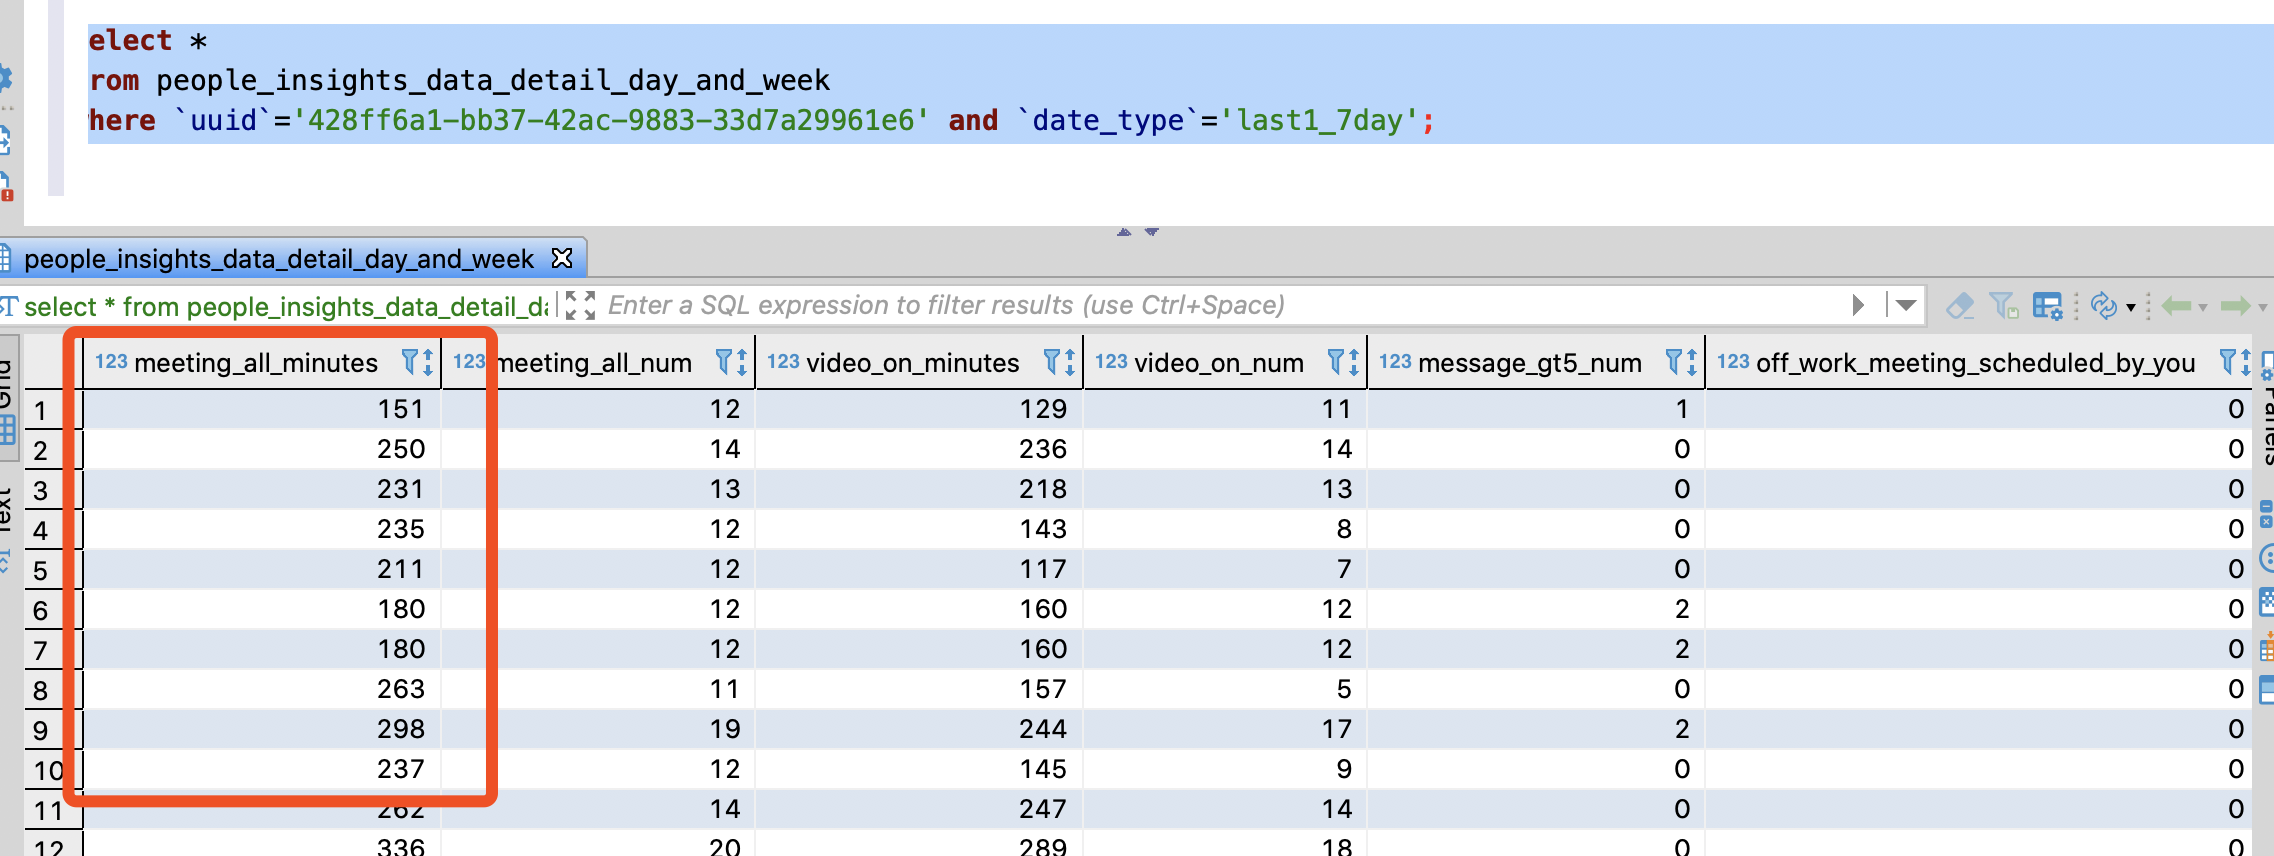Click the SQL filter expression input field
2274x856 pixels.
click(1200, 305)
